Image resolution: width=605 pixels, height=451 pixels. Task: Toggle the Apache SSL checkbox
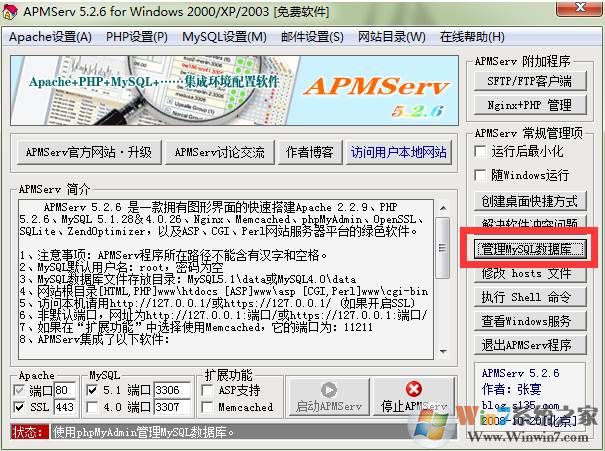click(19, 407)
